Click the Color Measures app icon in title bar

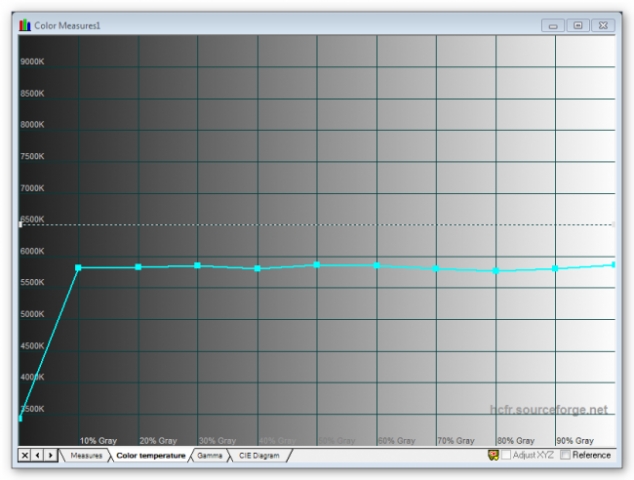24,24
